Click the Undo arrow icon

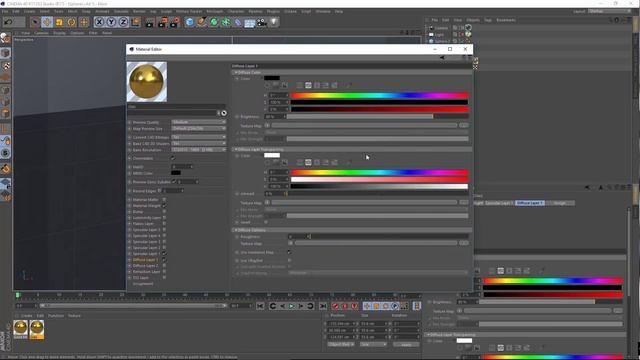pos(9,22)
